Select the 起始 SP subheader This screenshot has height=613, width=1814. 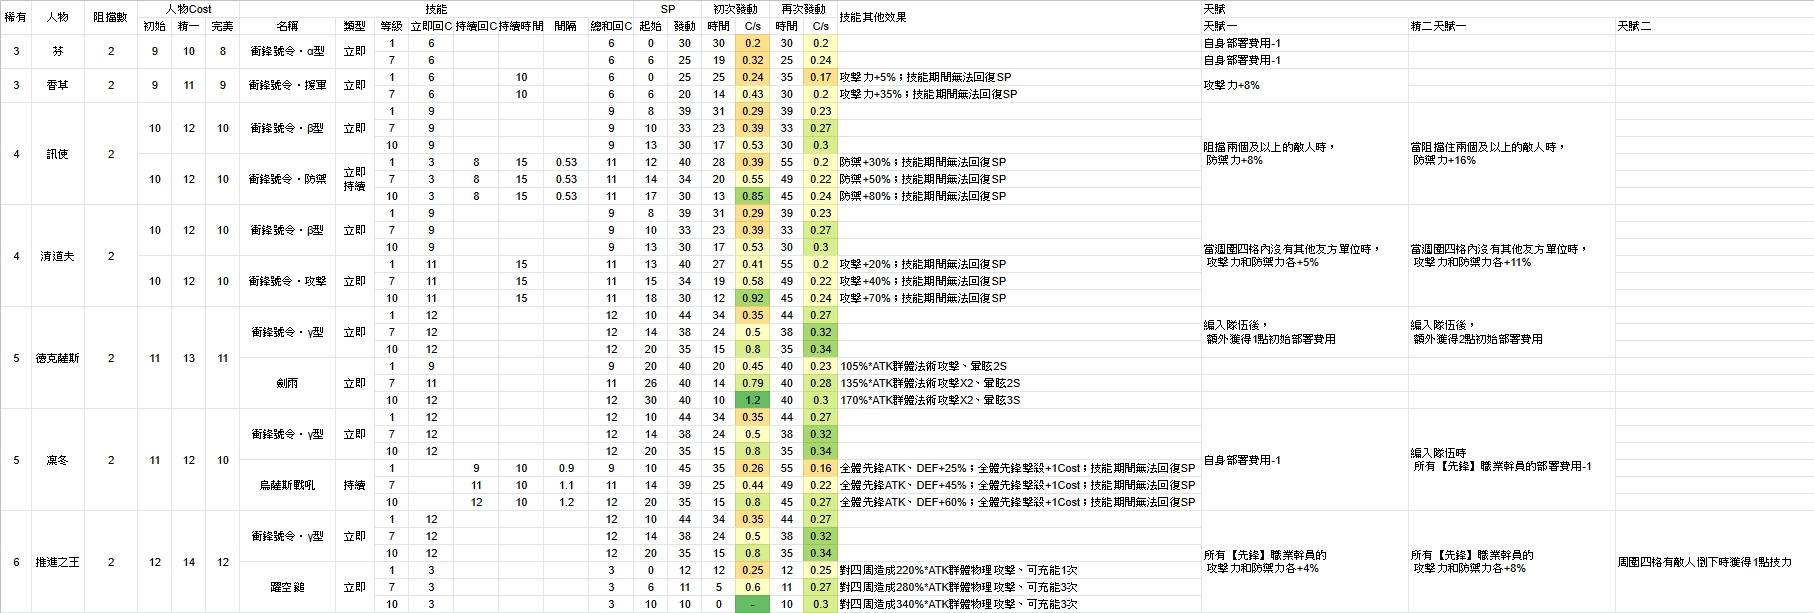pyautogui.click(x=650, y=26)
